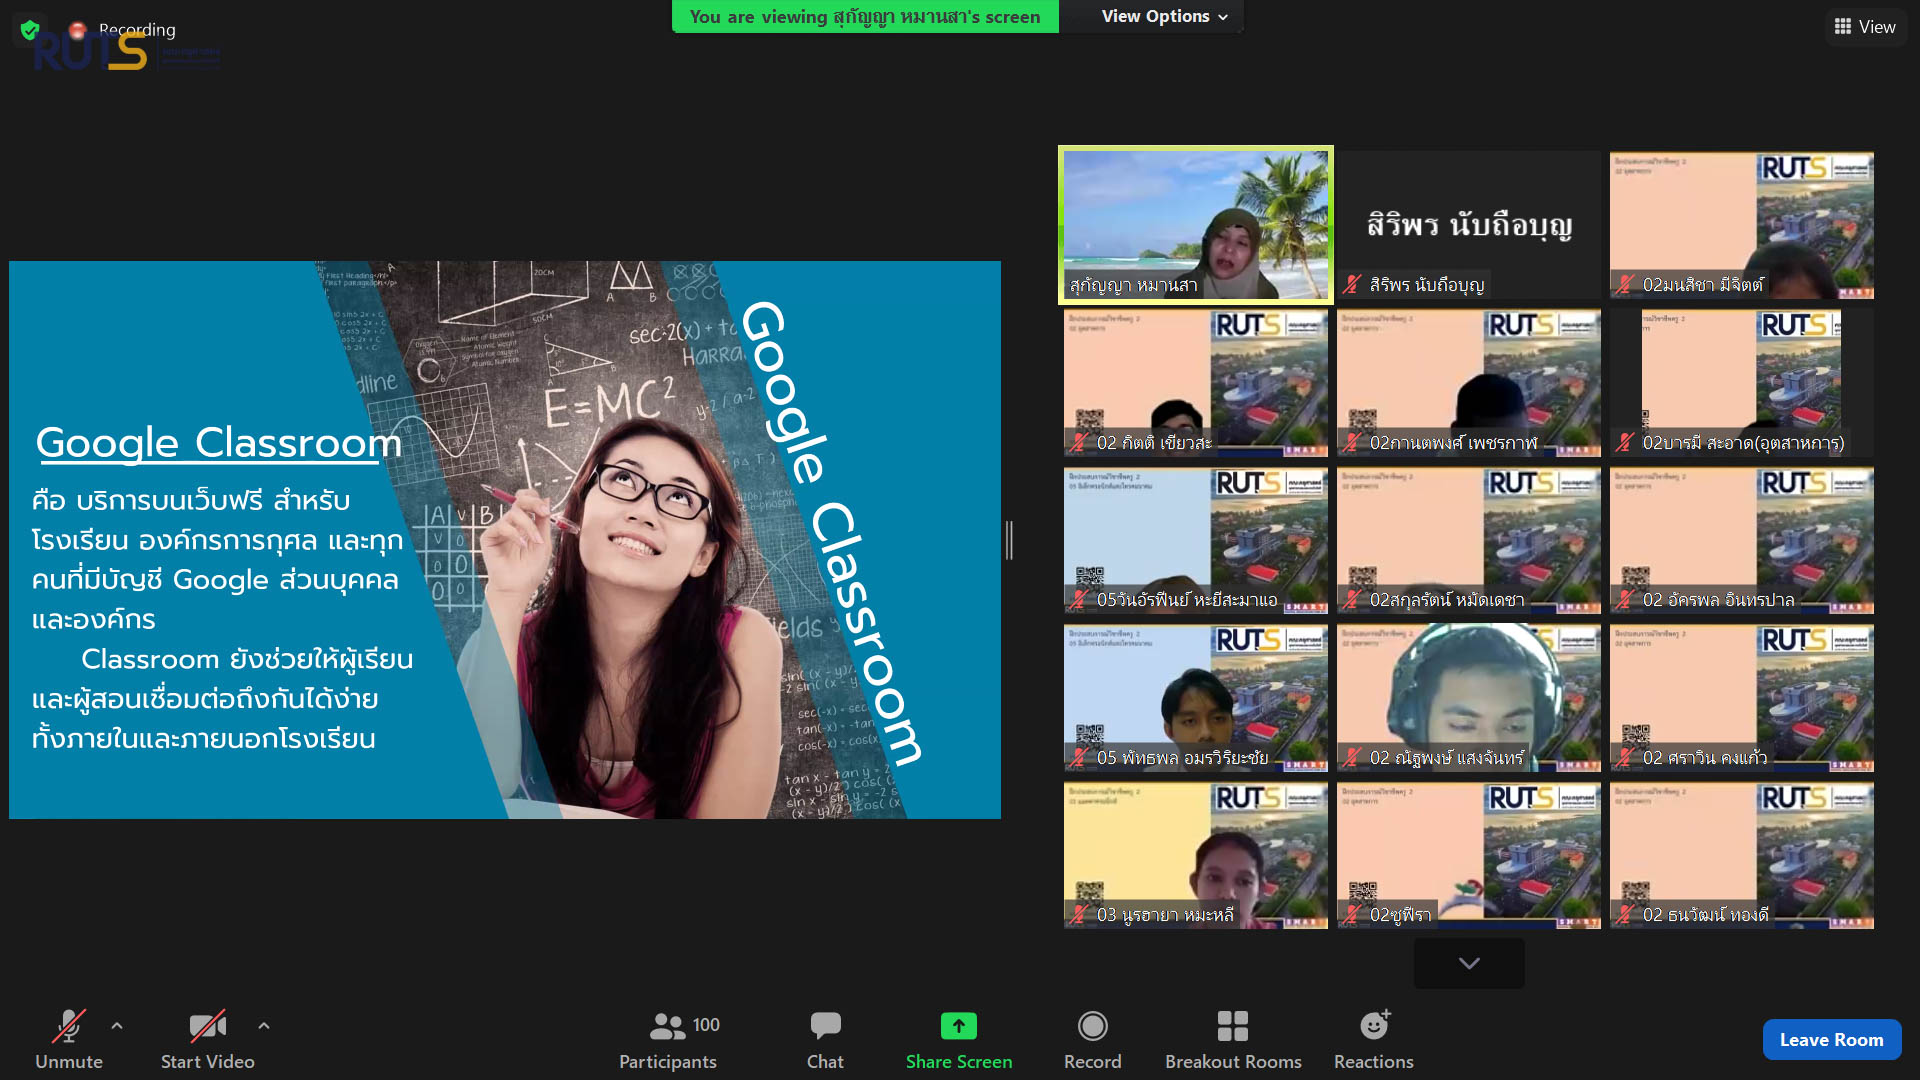The height and width of the screenshot is (1080, 1920).
Task: Select สิริพร นับถือบุญ participant tile
Action: 1469,225
